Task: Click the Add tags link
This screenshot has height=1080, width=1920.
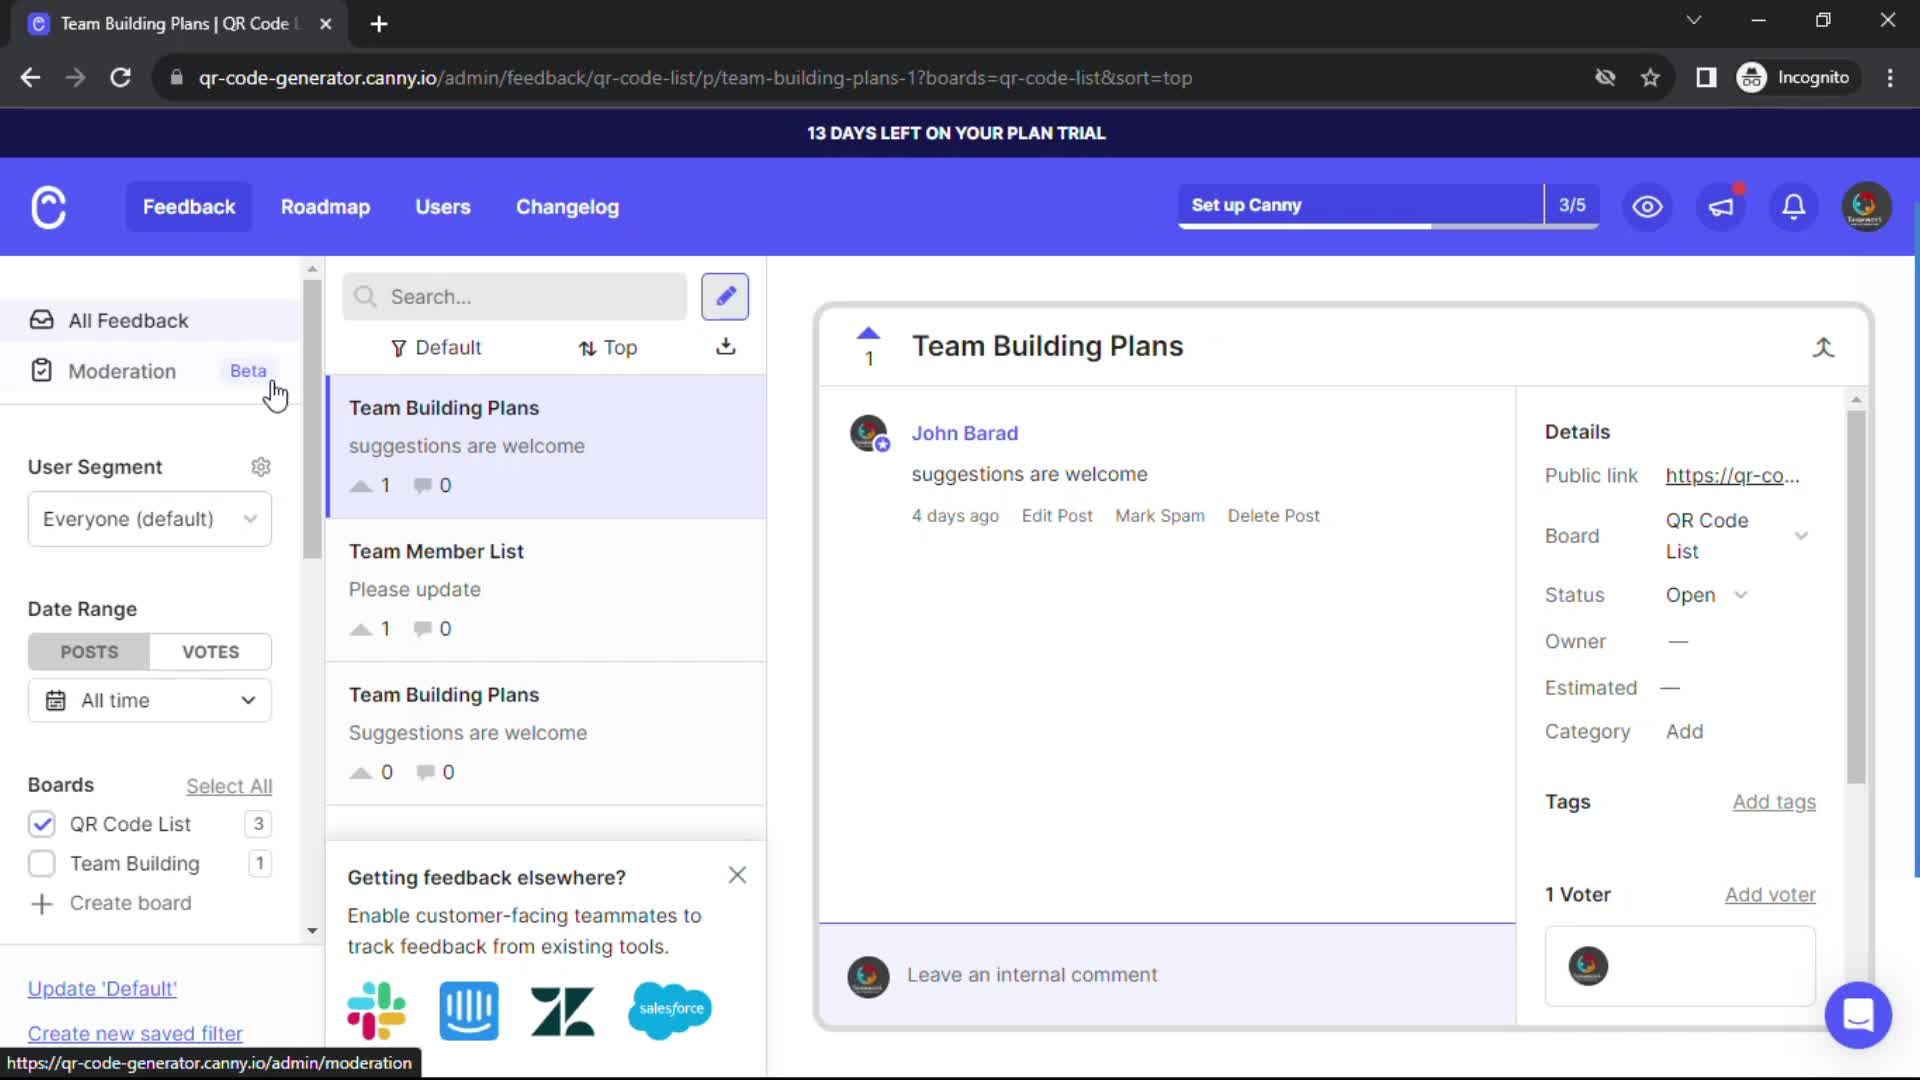Action: 1773,802
